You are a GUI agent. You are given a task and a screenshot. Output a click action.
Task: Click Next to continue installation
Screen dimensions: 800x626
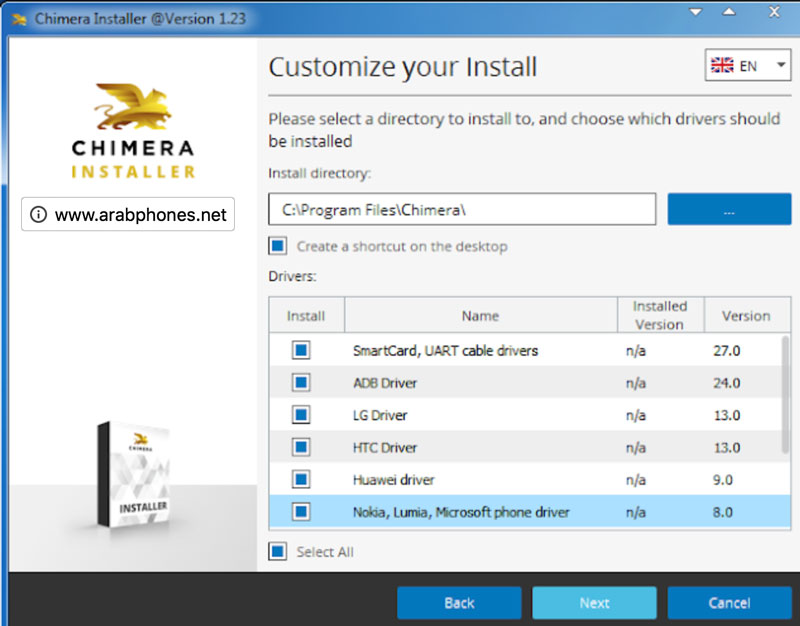594,603
